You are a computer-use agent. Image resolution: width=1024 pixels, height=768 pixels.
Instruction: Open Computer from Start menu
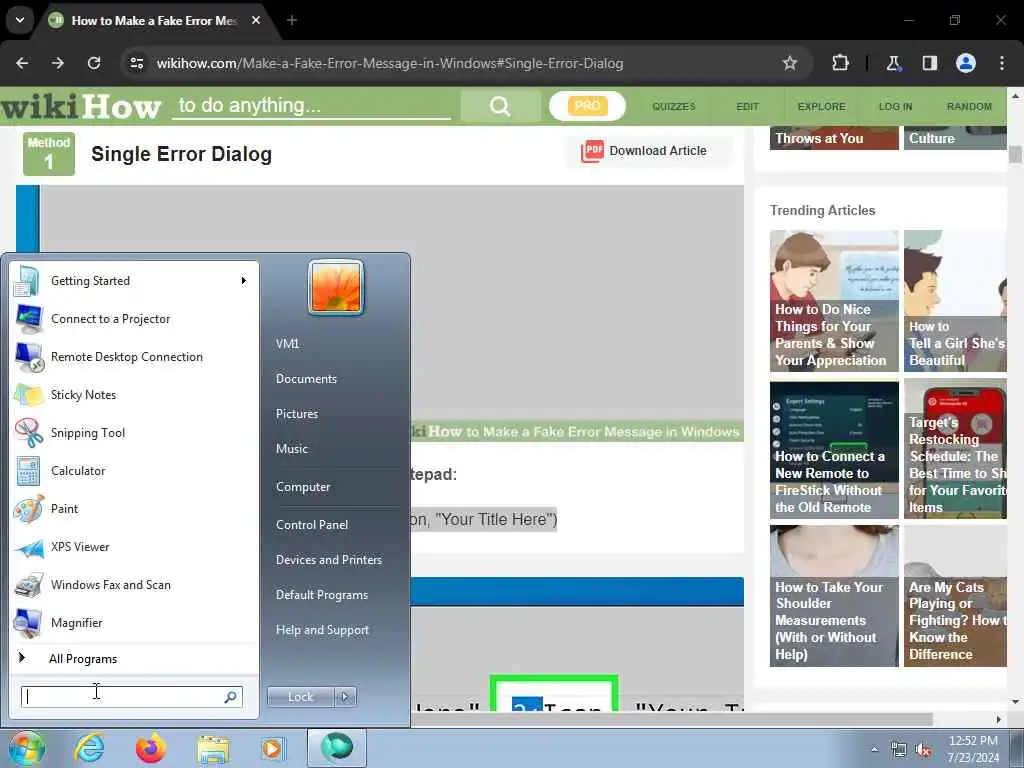coord(303,487)
